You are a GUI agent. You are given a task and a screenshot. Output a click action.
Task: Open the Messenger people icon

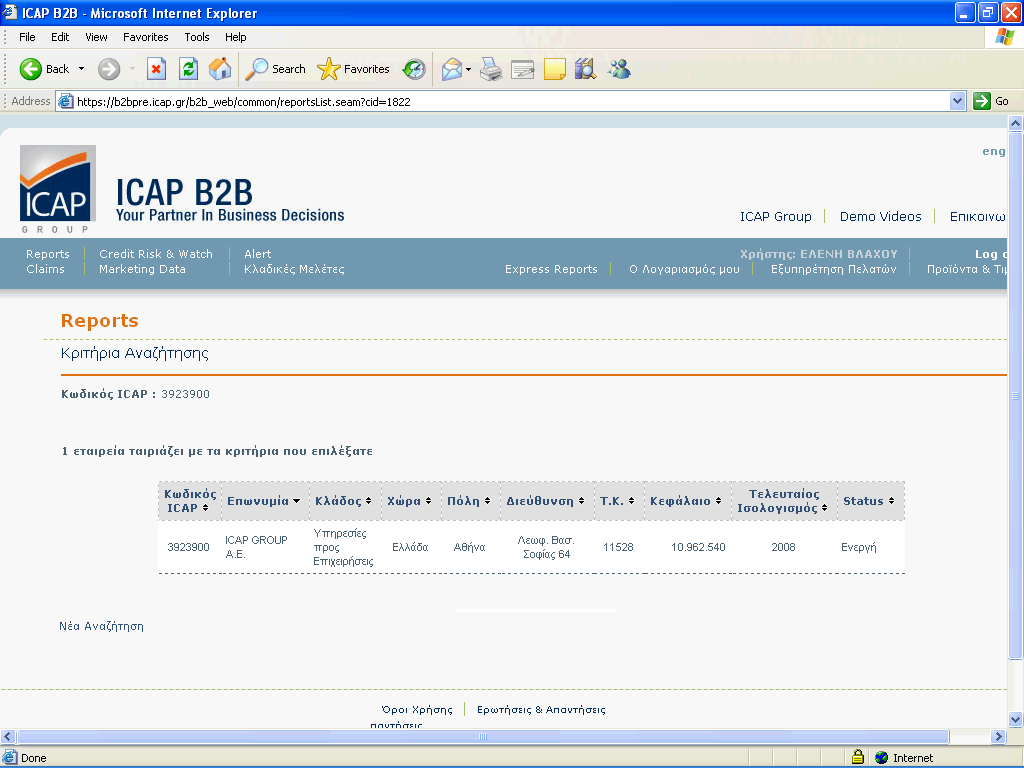(619, 69)
